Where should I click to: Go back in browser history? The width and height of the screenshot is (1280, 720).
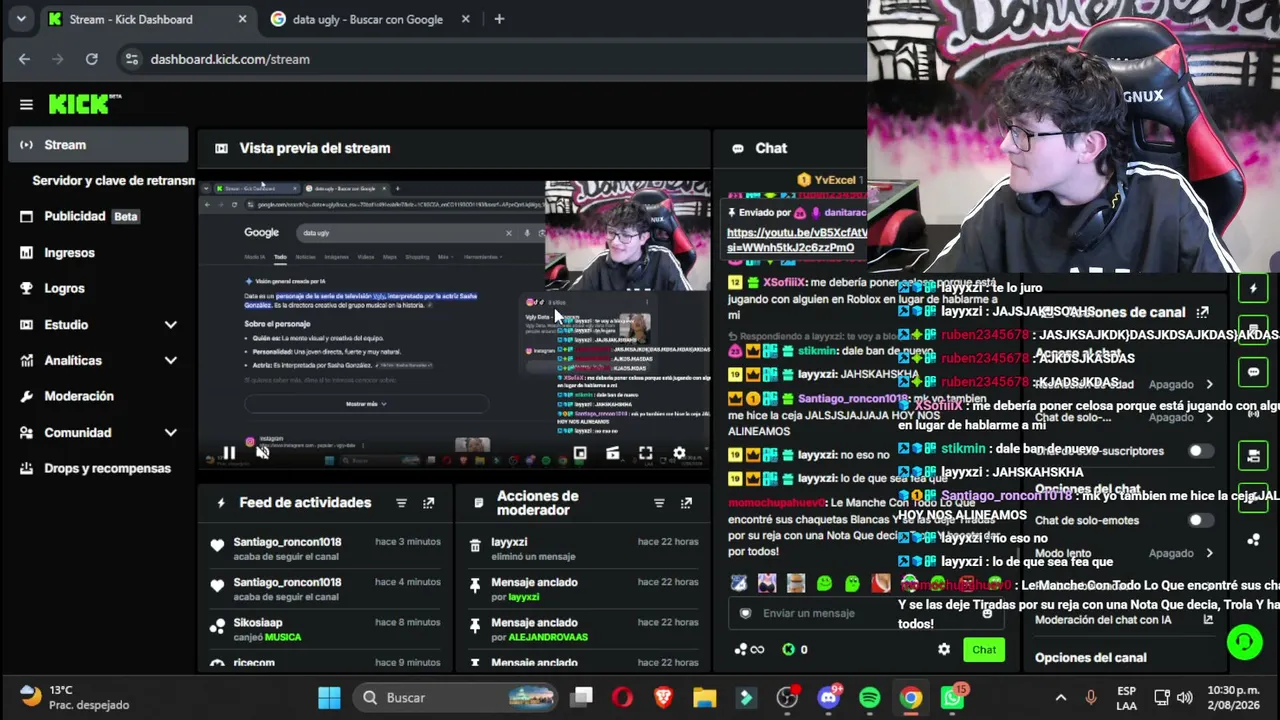[24, 59]
